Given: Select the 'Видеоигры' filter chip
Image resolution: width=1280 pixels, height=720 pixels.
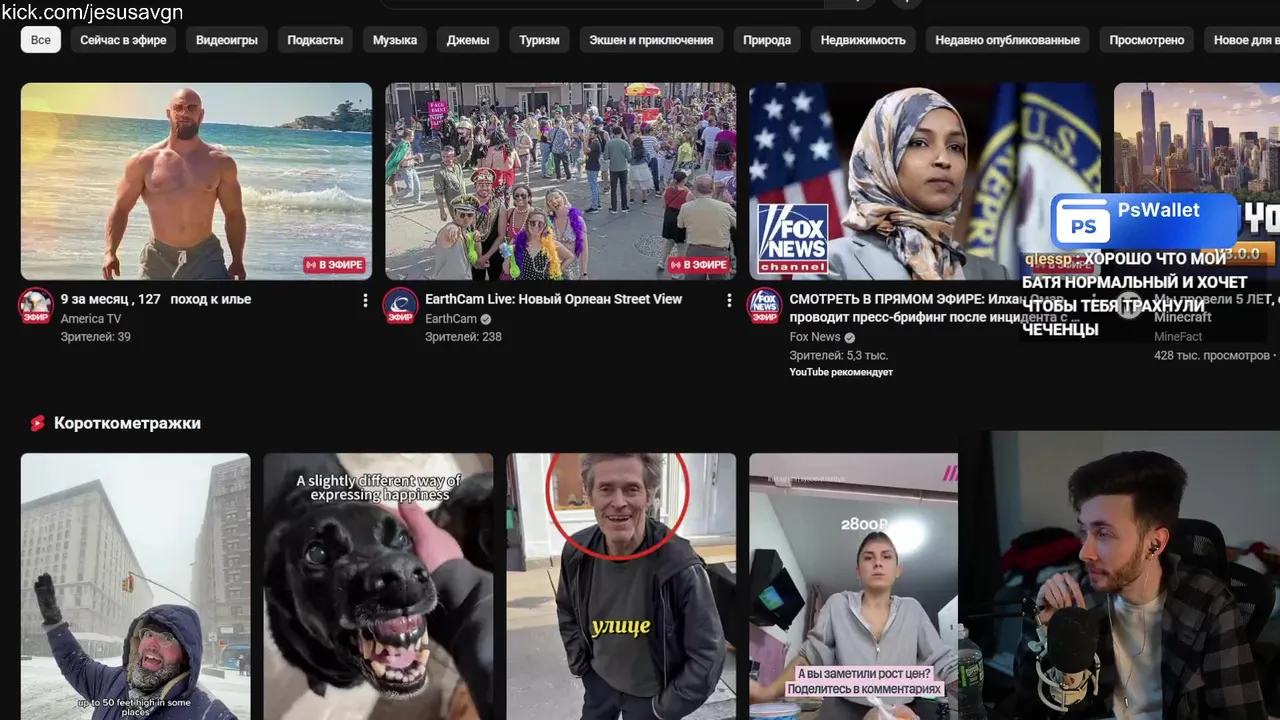Looking at the screenshot, I should click(227, 40).
